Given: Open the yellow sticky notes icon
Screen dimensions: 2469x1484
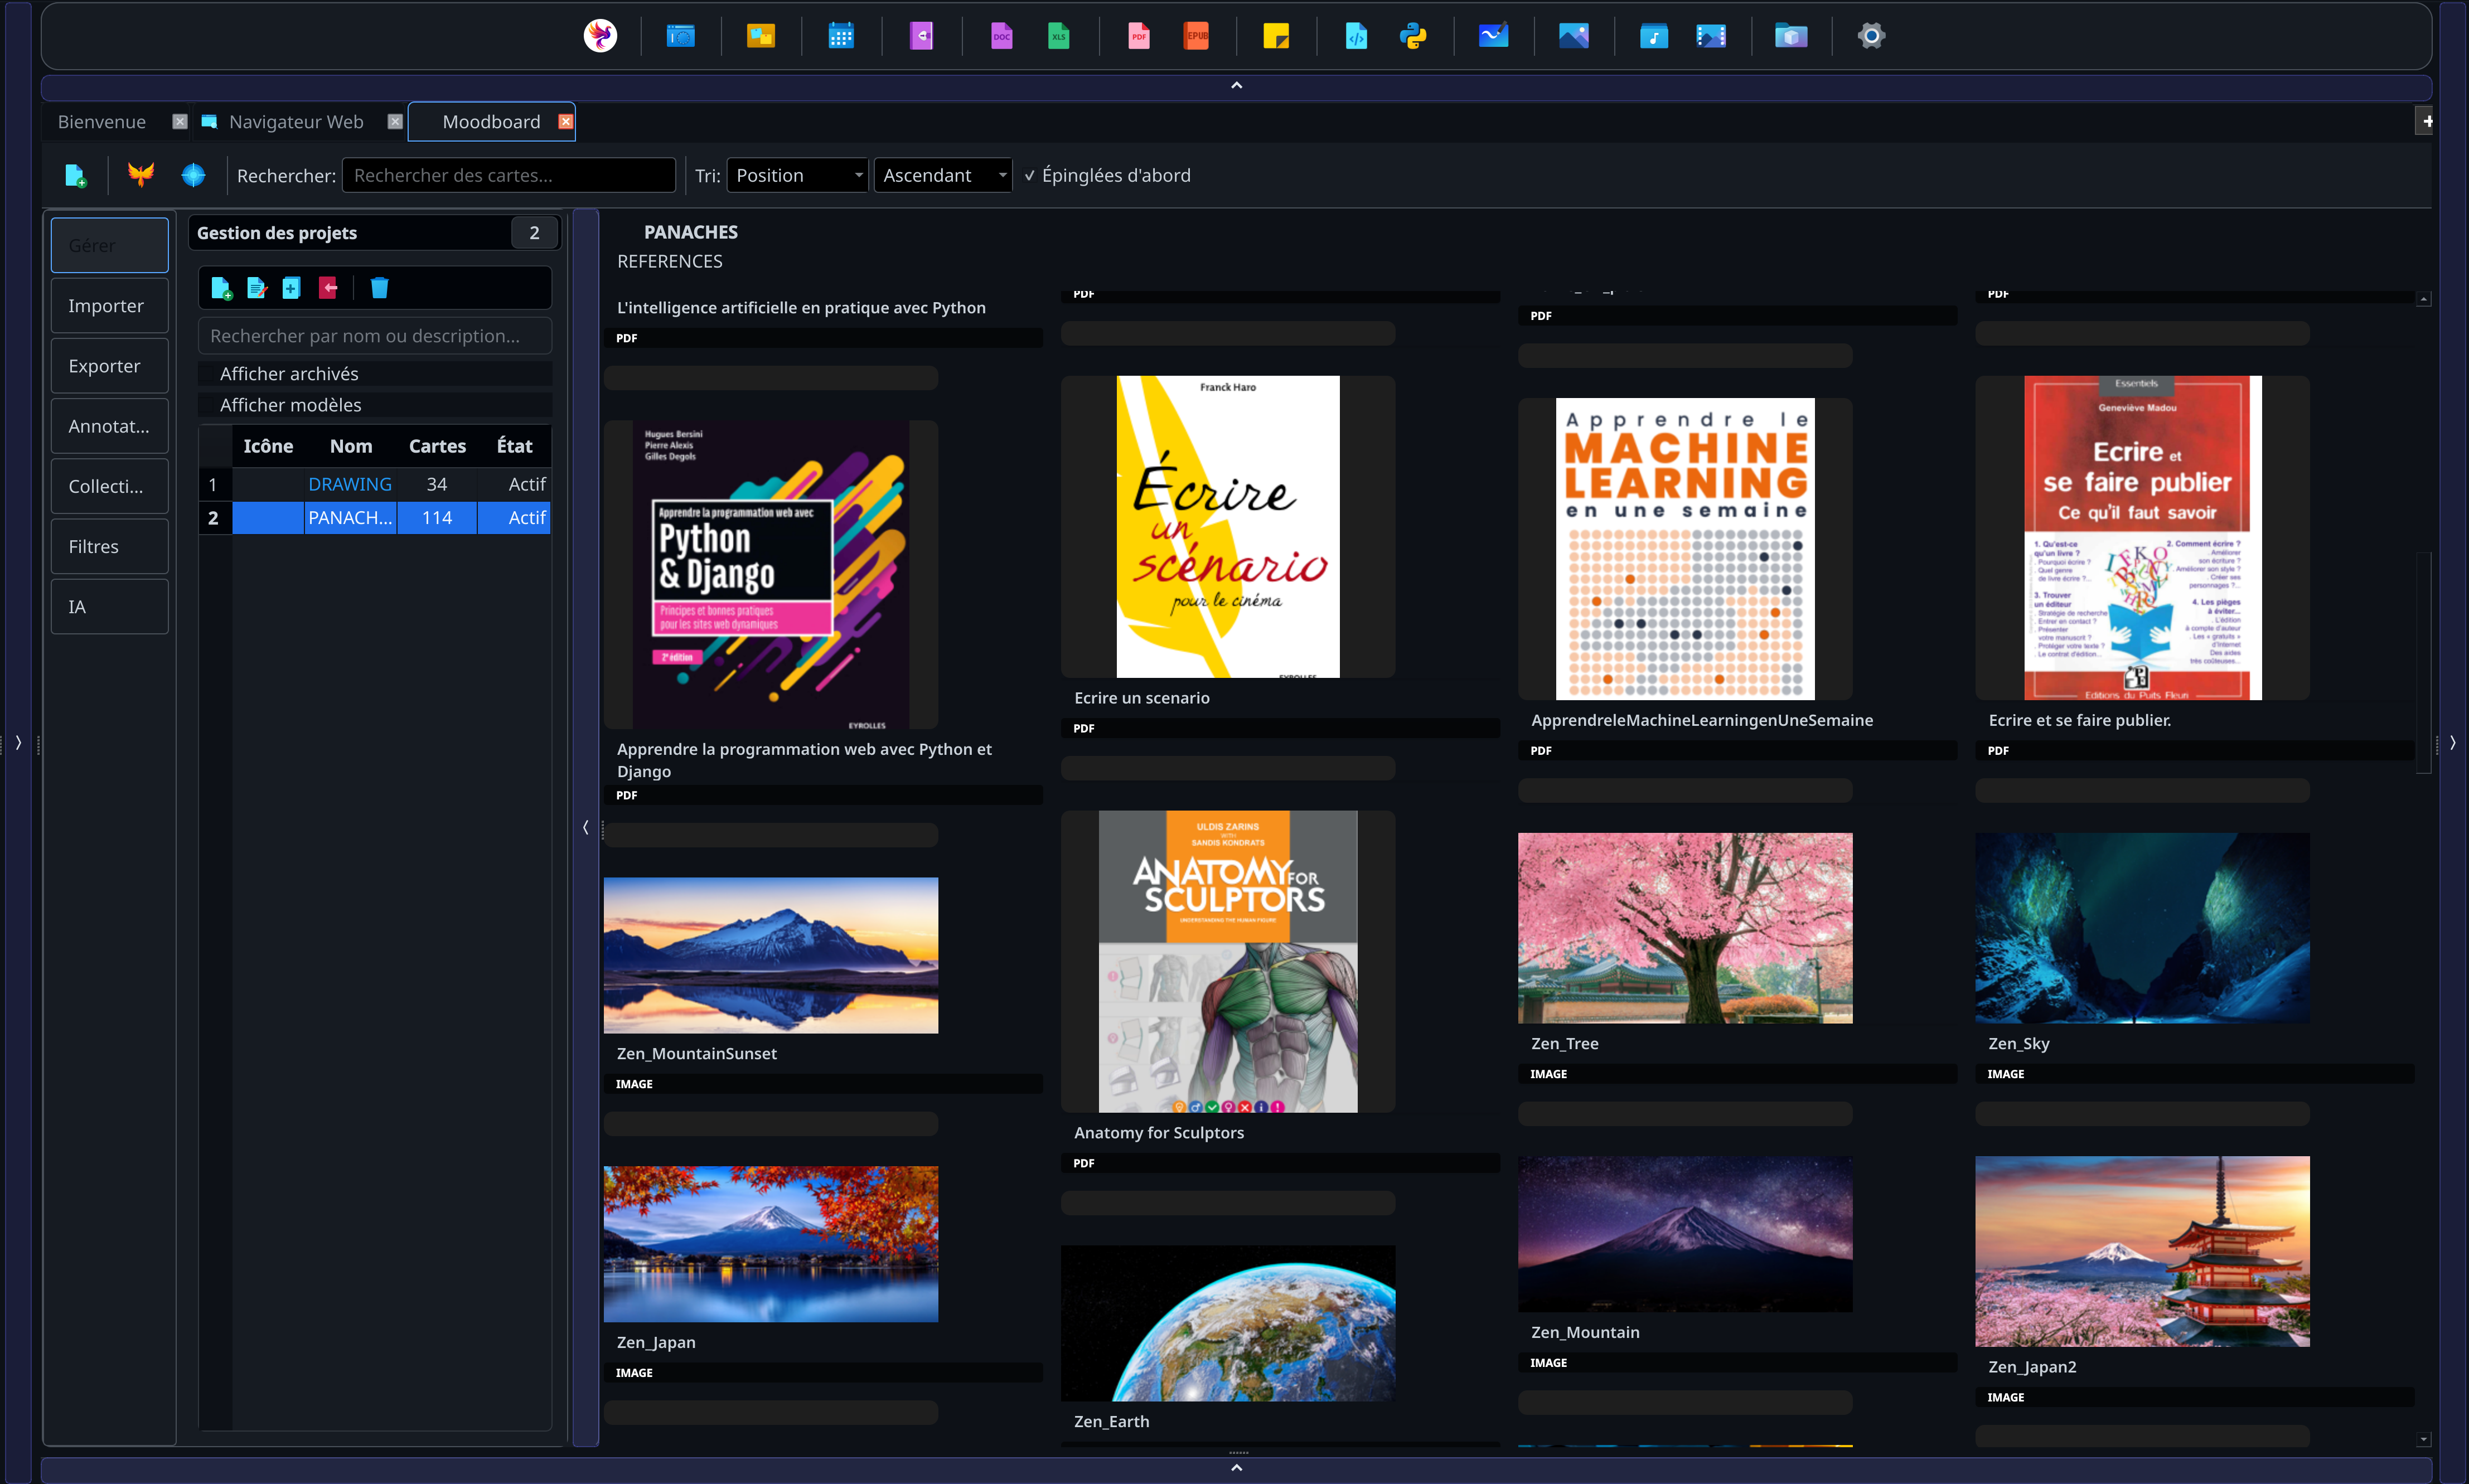Looking at the screenshot, I should 1276,36.
